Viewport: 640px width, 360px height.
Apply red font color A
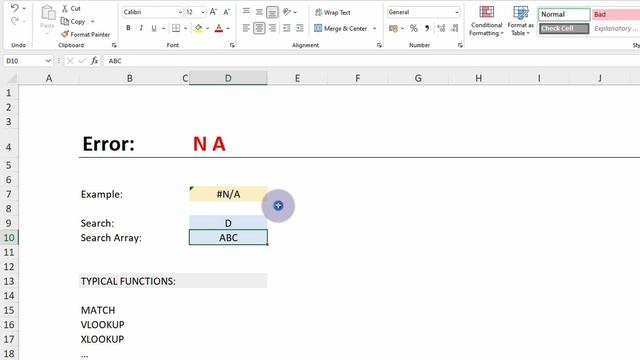coord(219,28)
